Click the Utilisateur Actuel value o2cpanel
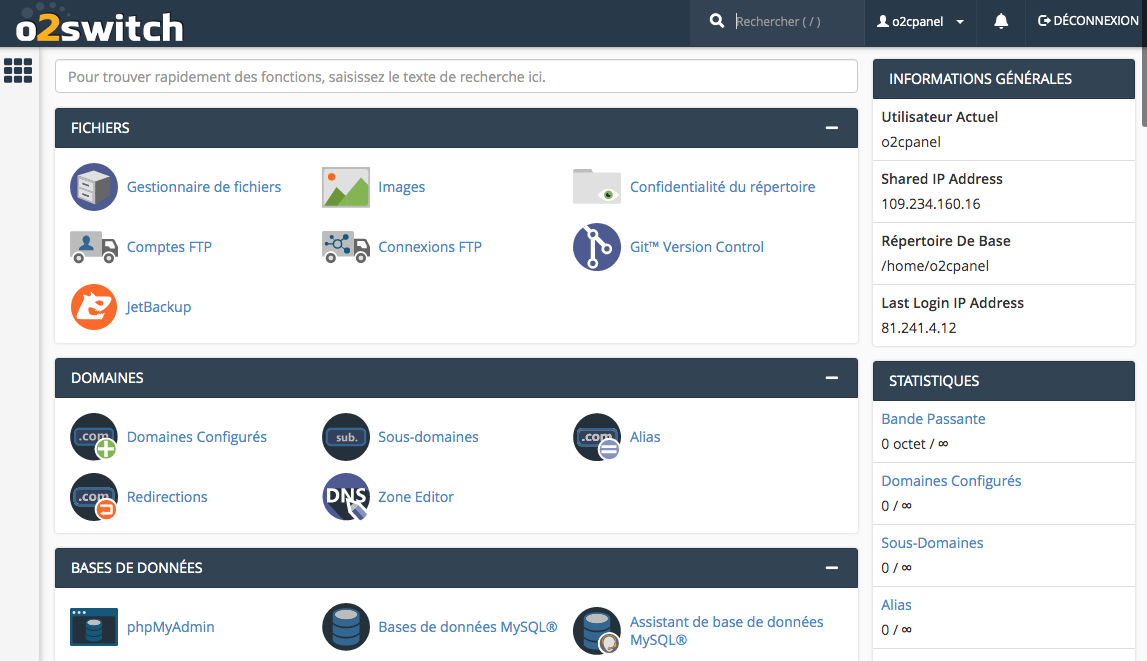 (x=911, y=142)
